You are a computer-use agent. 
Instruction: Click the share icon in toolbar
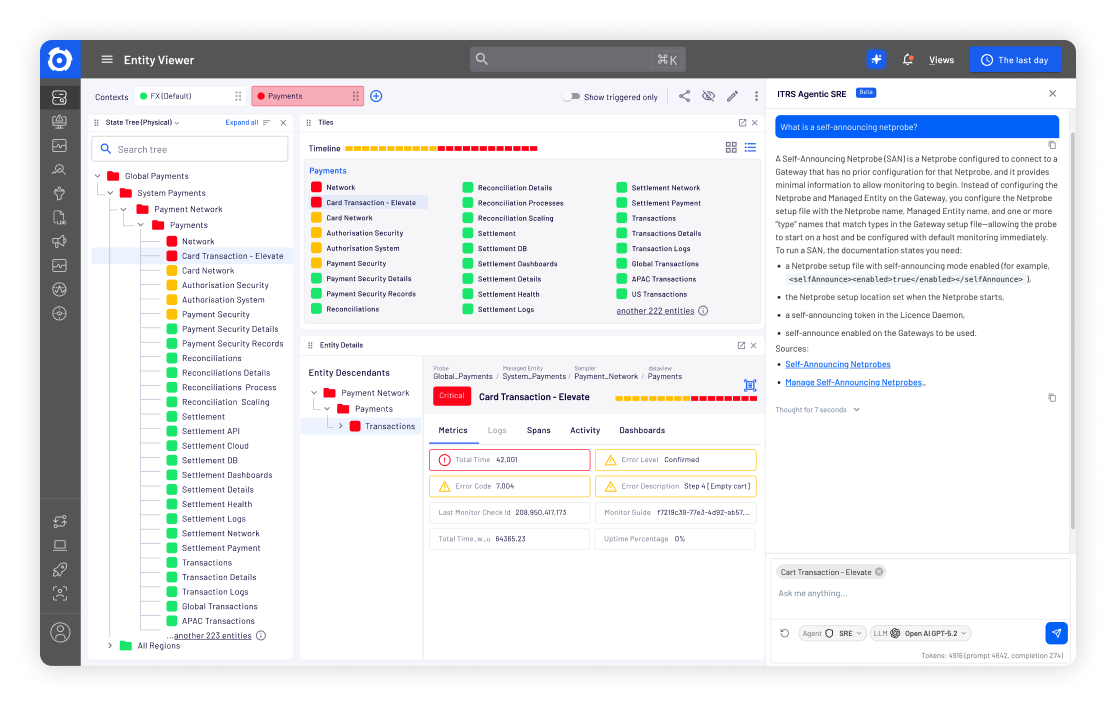pyautogui.click(x=684, y=96)
